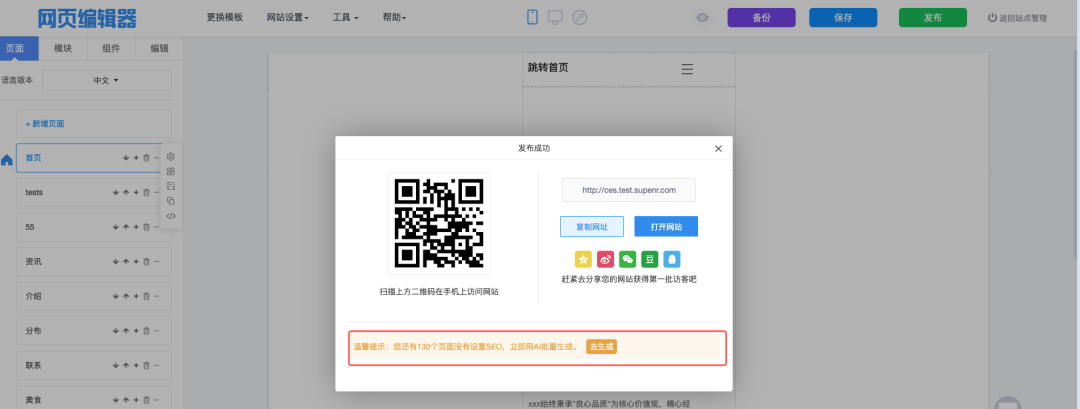Click 返回站点管理 link
Image resolution: width=1080 pixels, height=409 pixels.
tap(1017, 18)
